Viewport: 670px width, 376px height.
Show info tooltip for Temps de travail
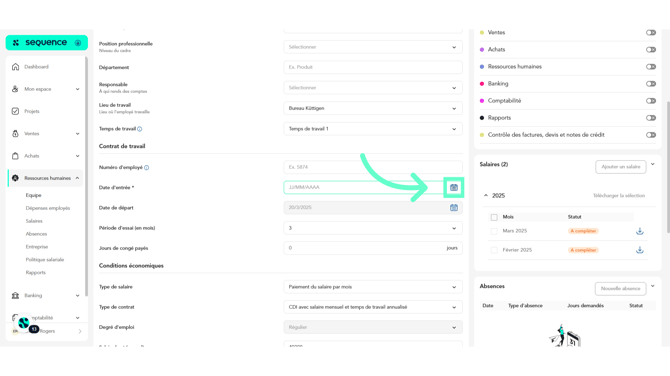pos(140,129)
